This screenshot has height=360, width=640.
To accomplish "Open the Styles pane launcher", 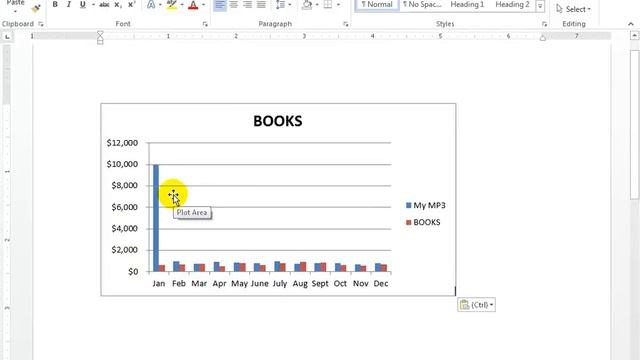I will (544, 24).
